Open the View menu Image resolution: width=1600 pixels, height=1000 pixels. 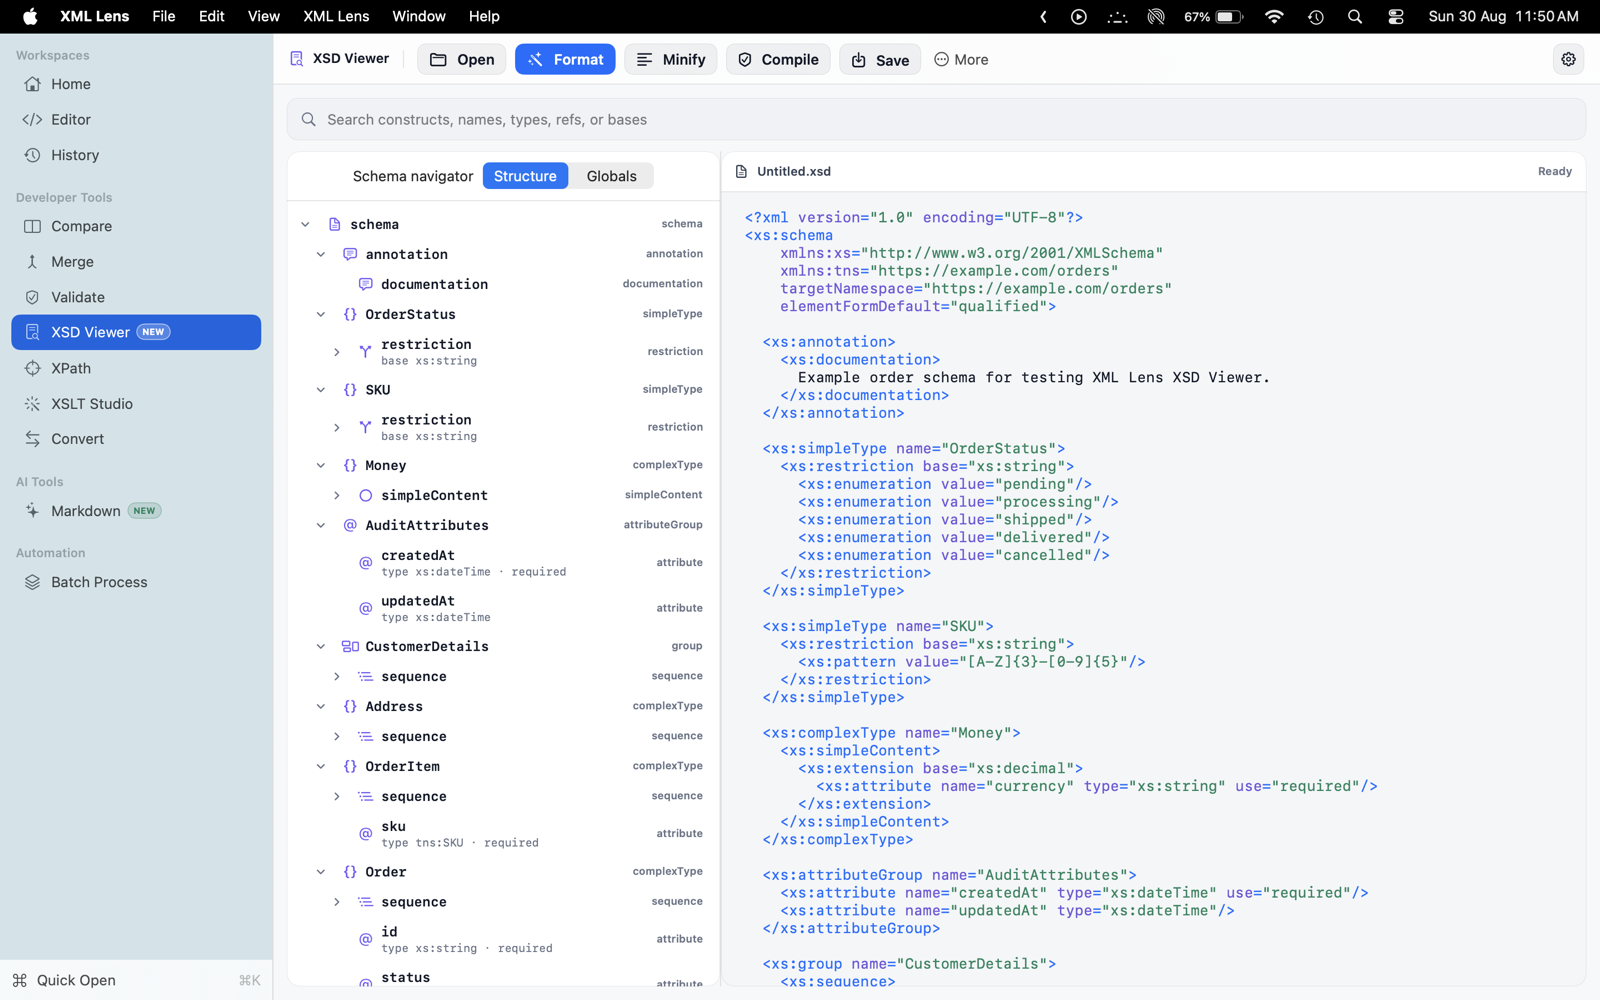264,17
